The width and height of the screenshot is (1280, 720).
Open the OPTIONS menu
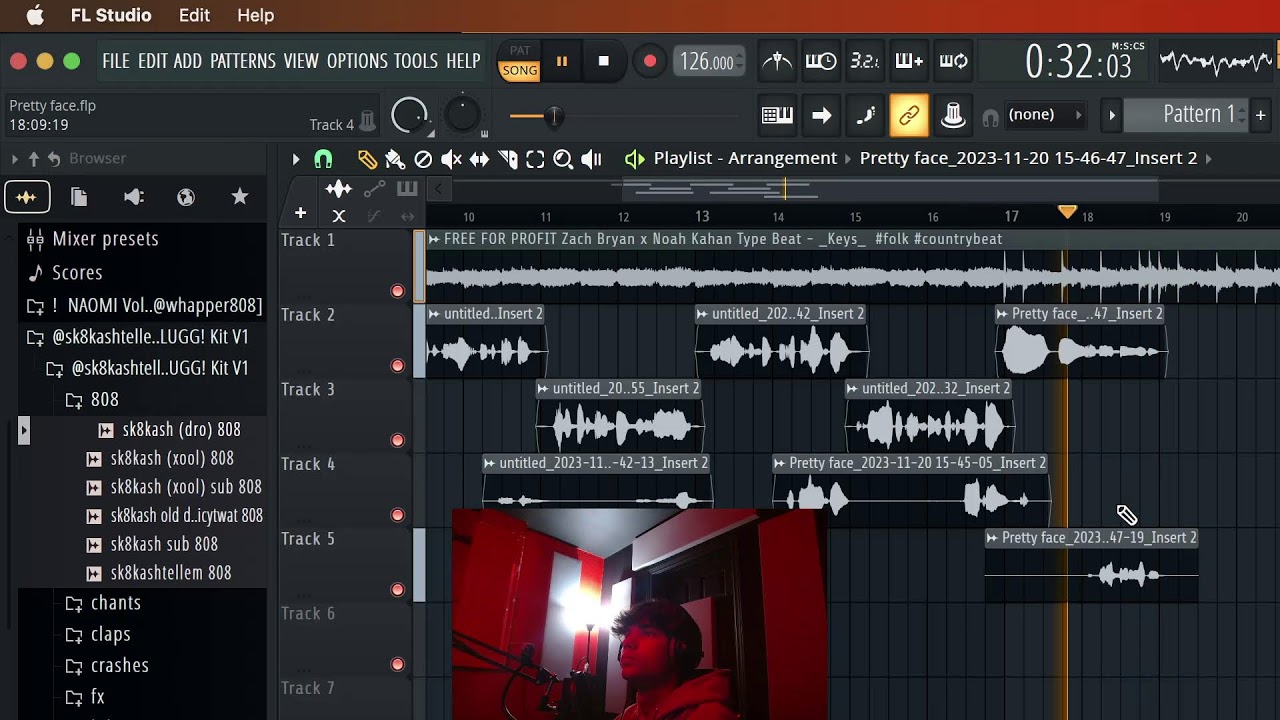(357, 61)
